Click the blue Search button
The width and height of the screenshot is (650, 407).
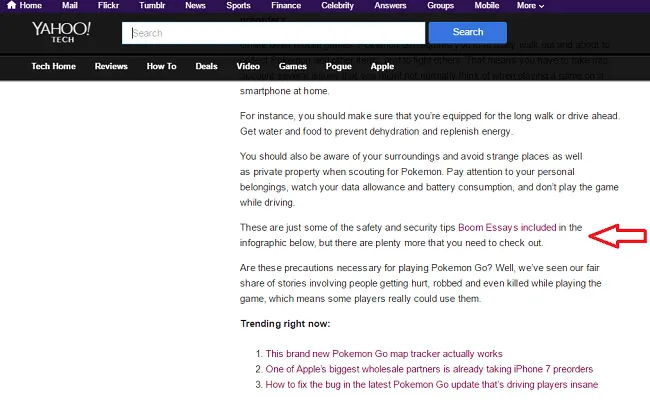(468, 32)
